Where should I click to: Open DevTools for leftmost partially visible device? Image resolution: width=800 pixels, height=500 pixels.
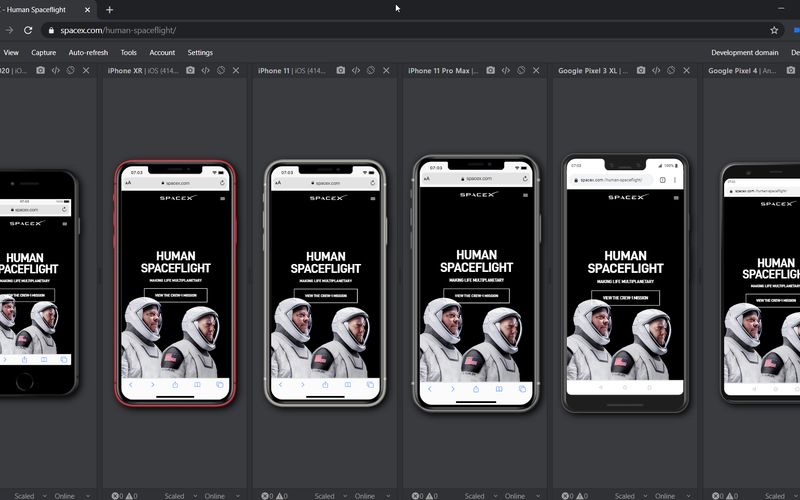pyautogui.click(x=56, y=70)
